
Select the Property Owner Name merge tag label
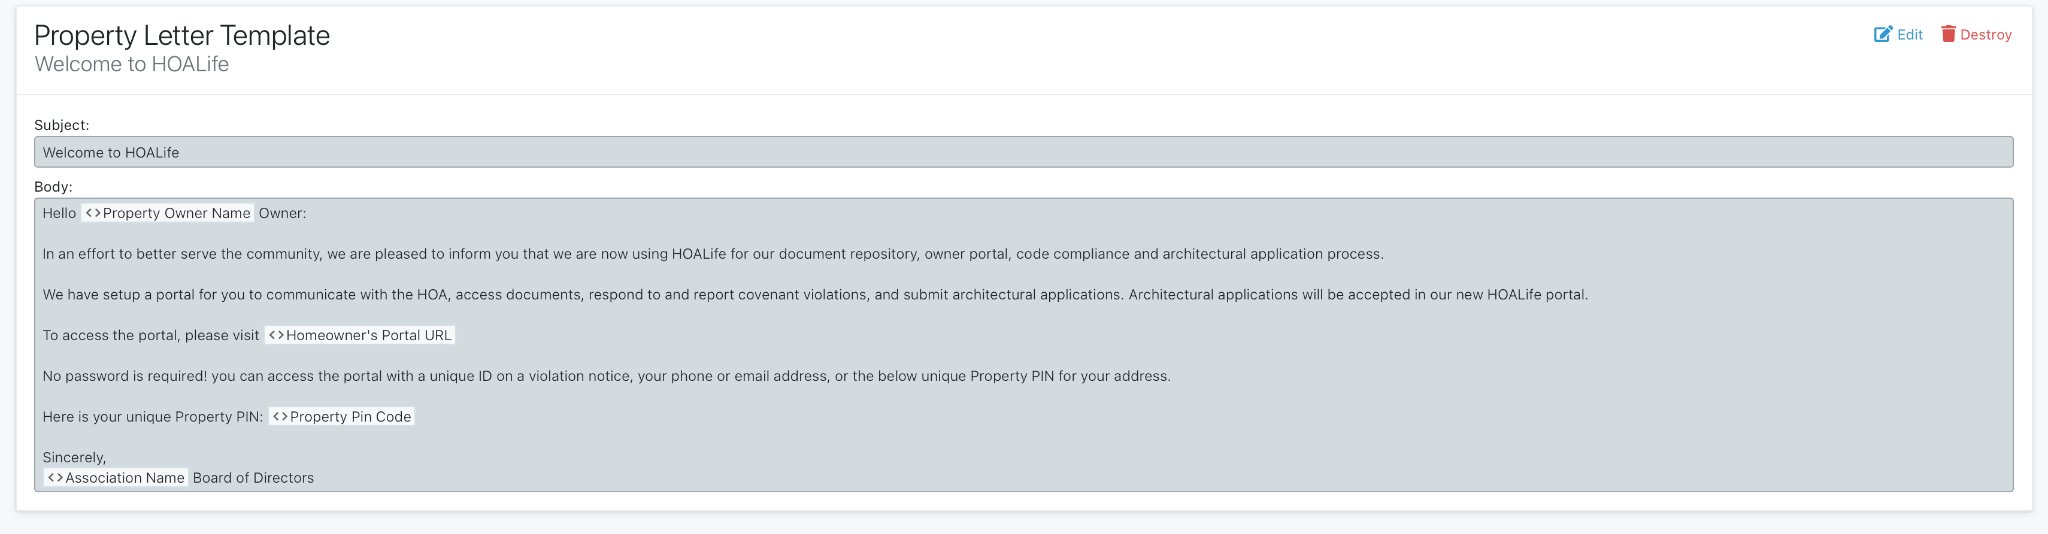pos(176,213)
